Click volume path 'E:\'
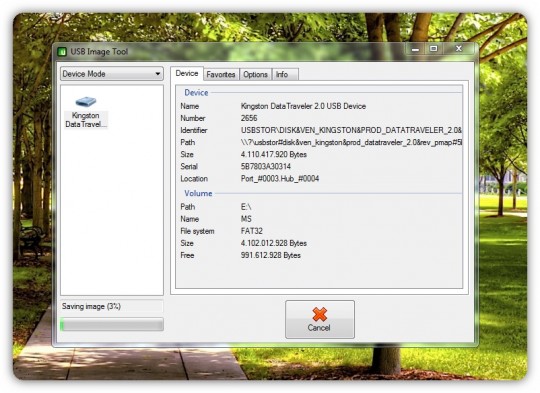 click(246, 207)
